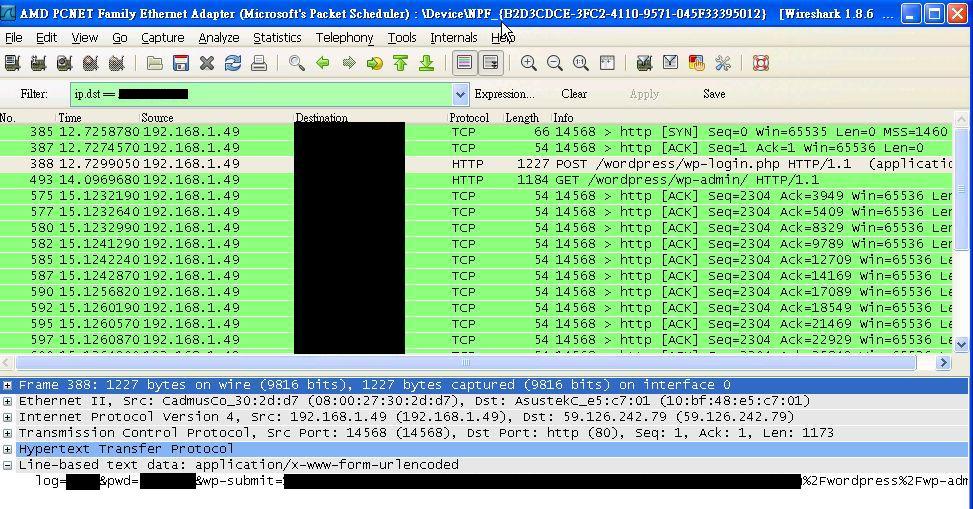Sort by the Protocol column header

469,118
